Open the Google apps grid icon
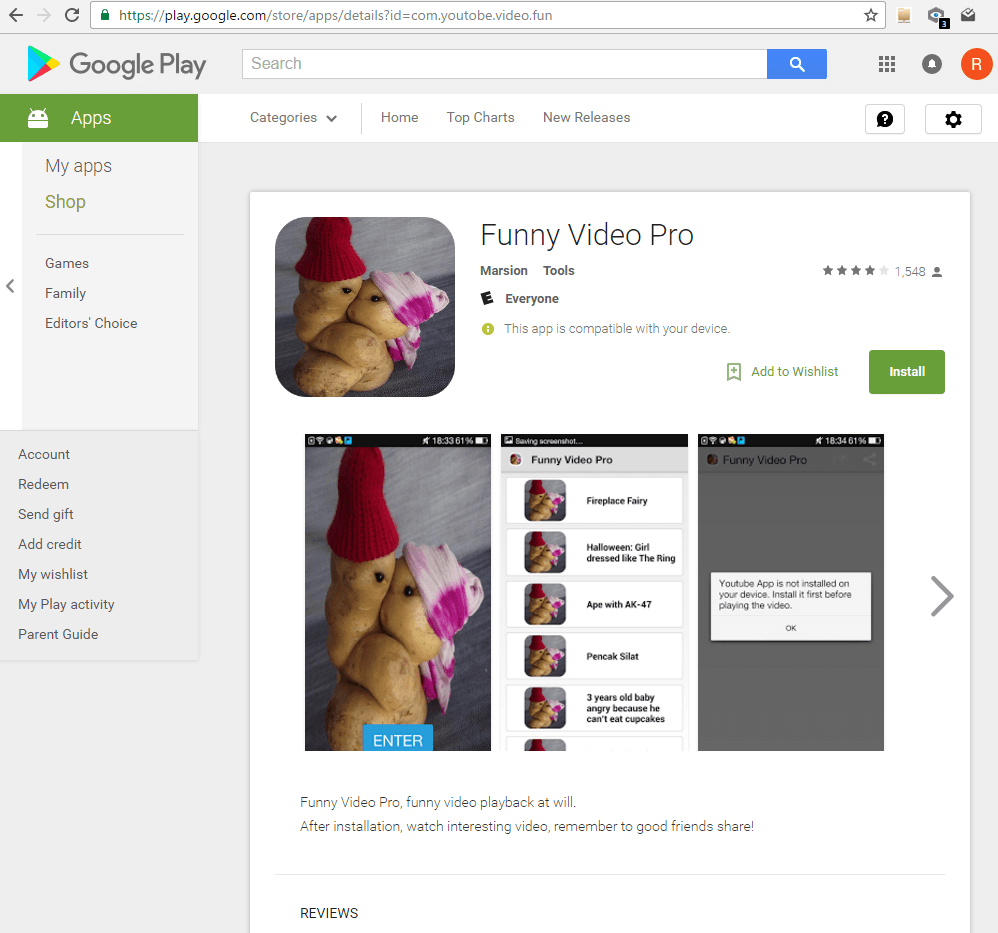 887,64
